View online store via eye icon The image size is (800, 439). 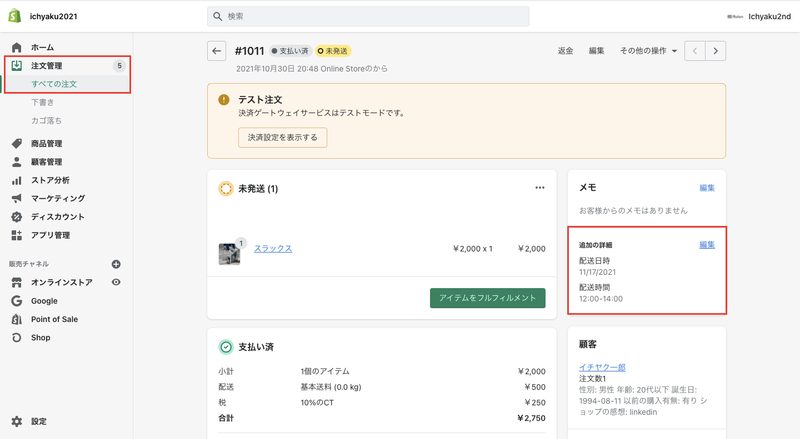coord(116,282)
